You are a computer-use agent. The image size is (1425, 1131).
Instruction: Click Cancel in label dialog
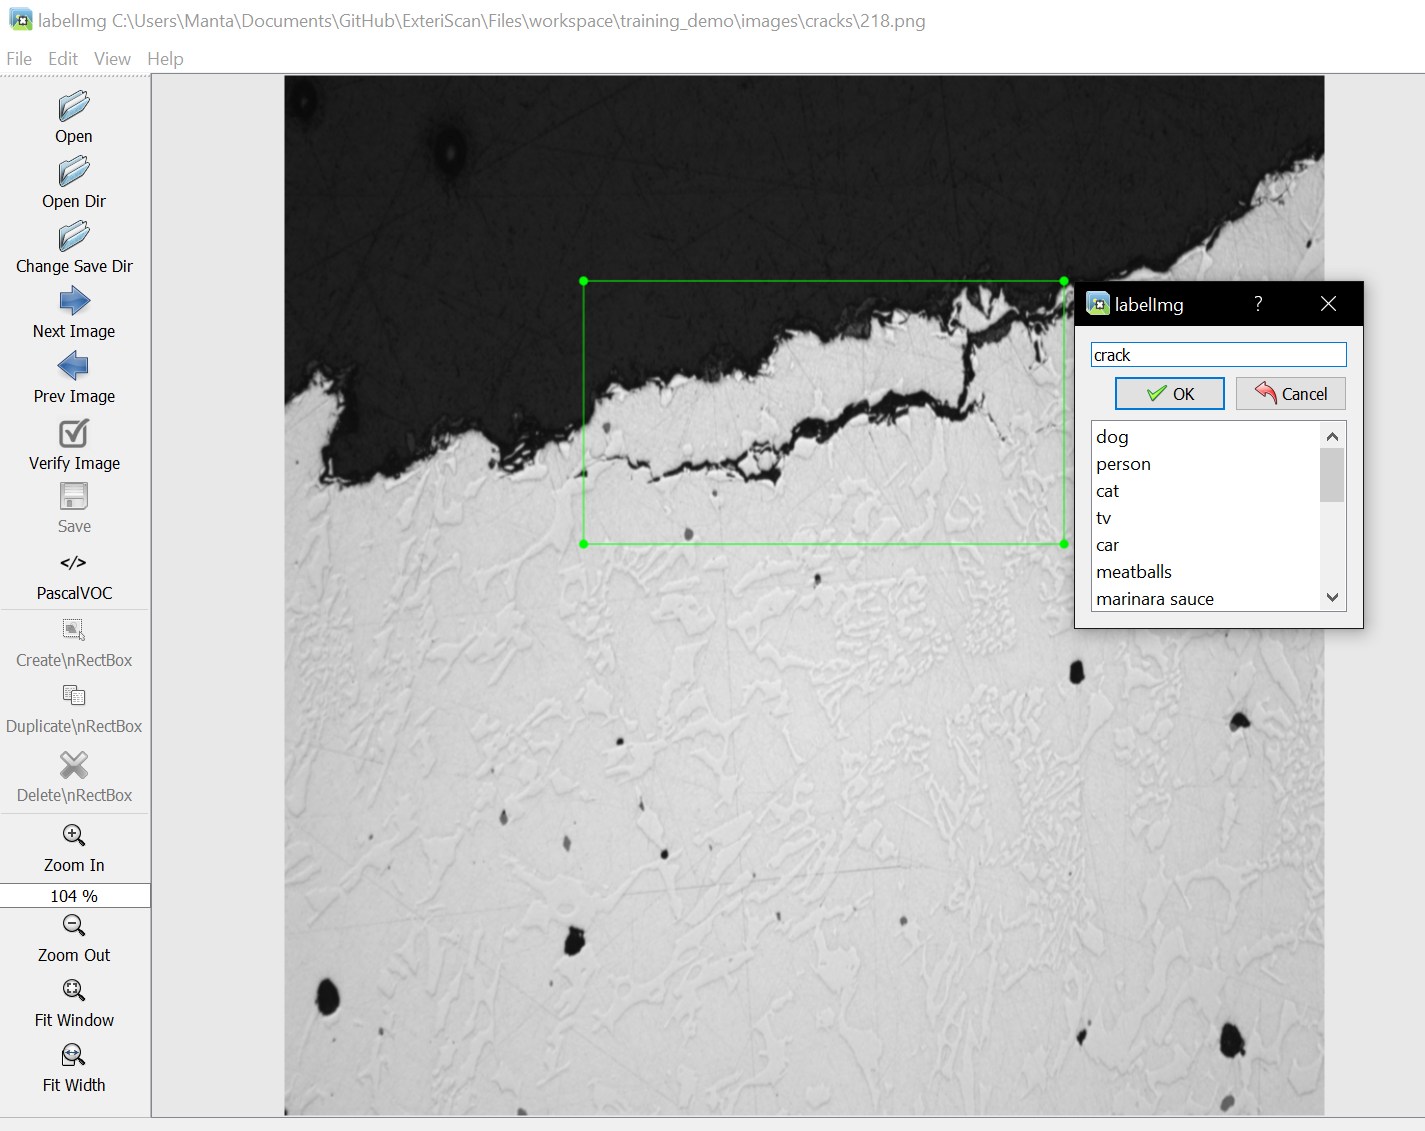point(1291,394)
